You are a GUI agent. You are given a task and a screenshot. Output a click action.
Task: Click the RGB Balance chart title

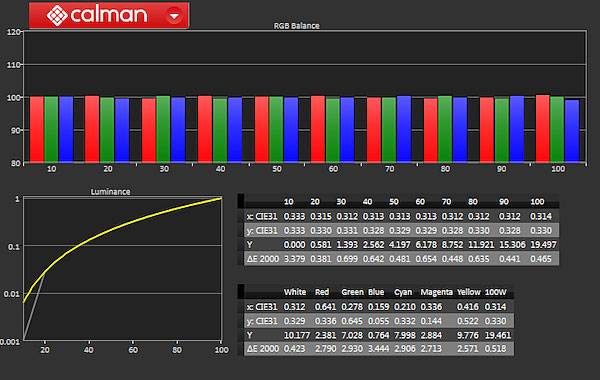(x=297, y=26)
